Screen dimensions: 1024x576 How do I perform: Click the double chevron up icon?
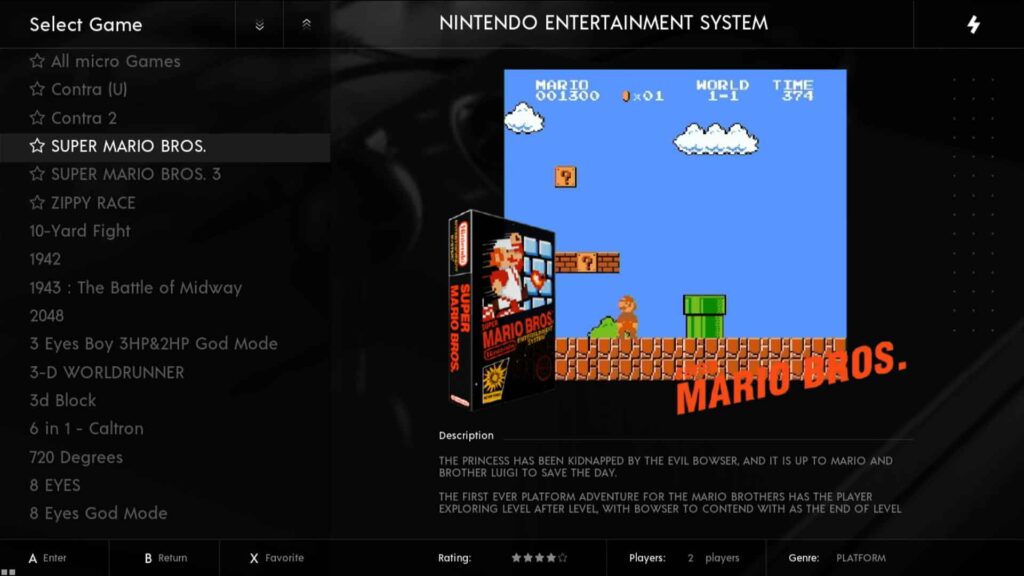click(x=306, y=24)
